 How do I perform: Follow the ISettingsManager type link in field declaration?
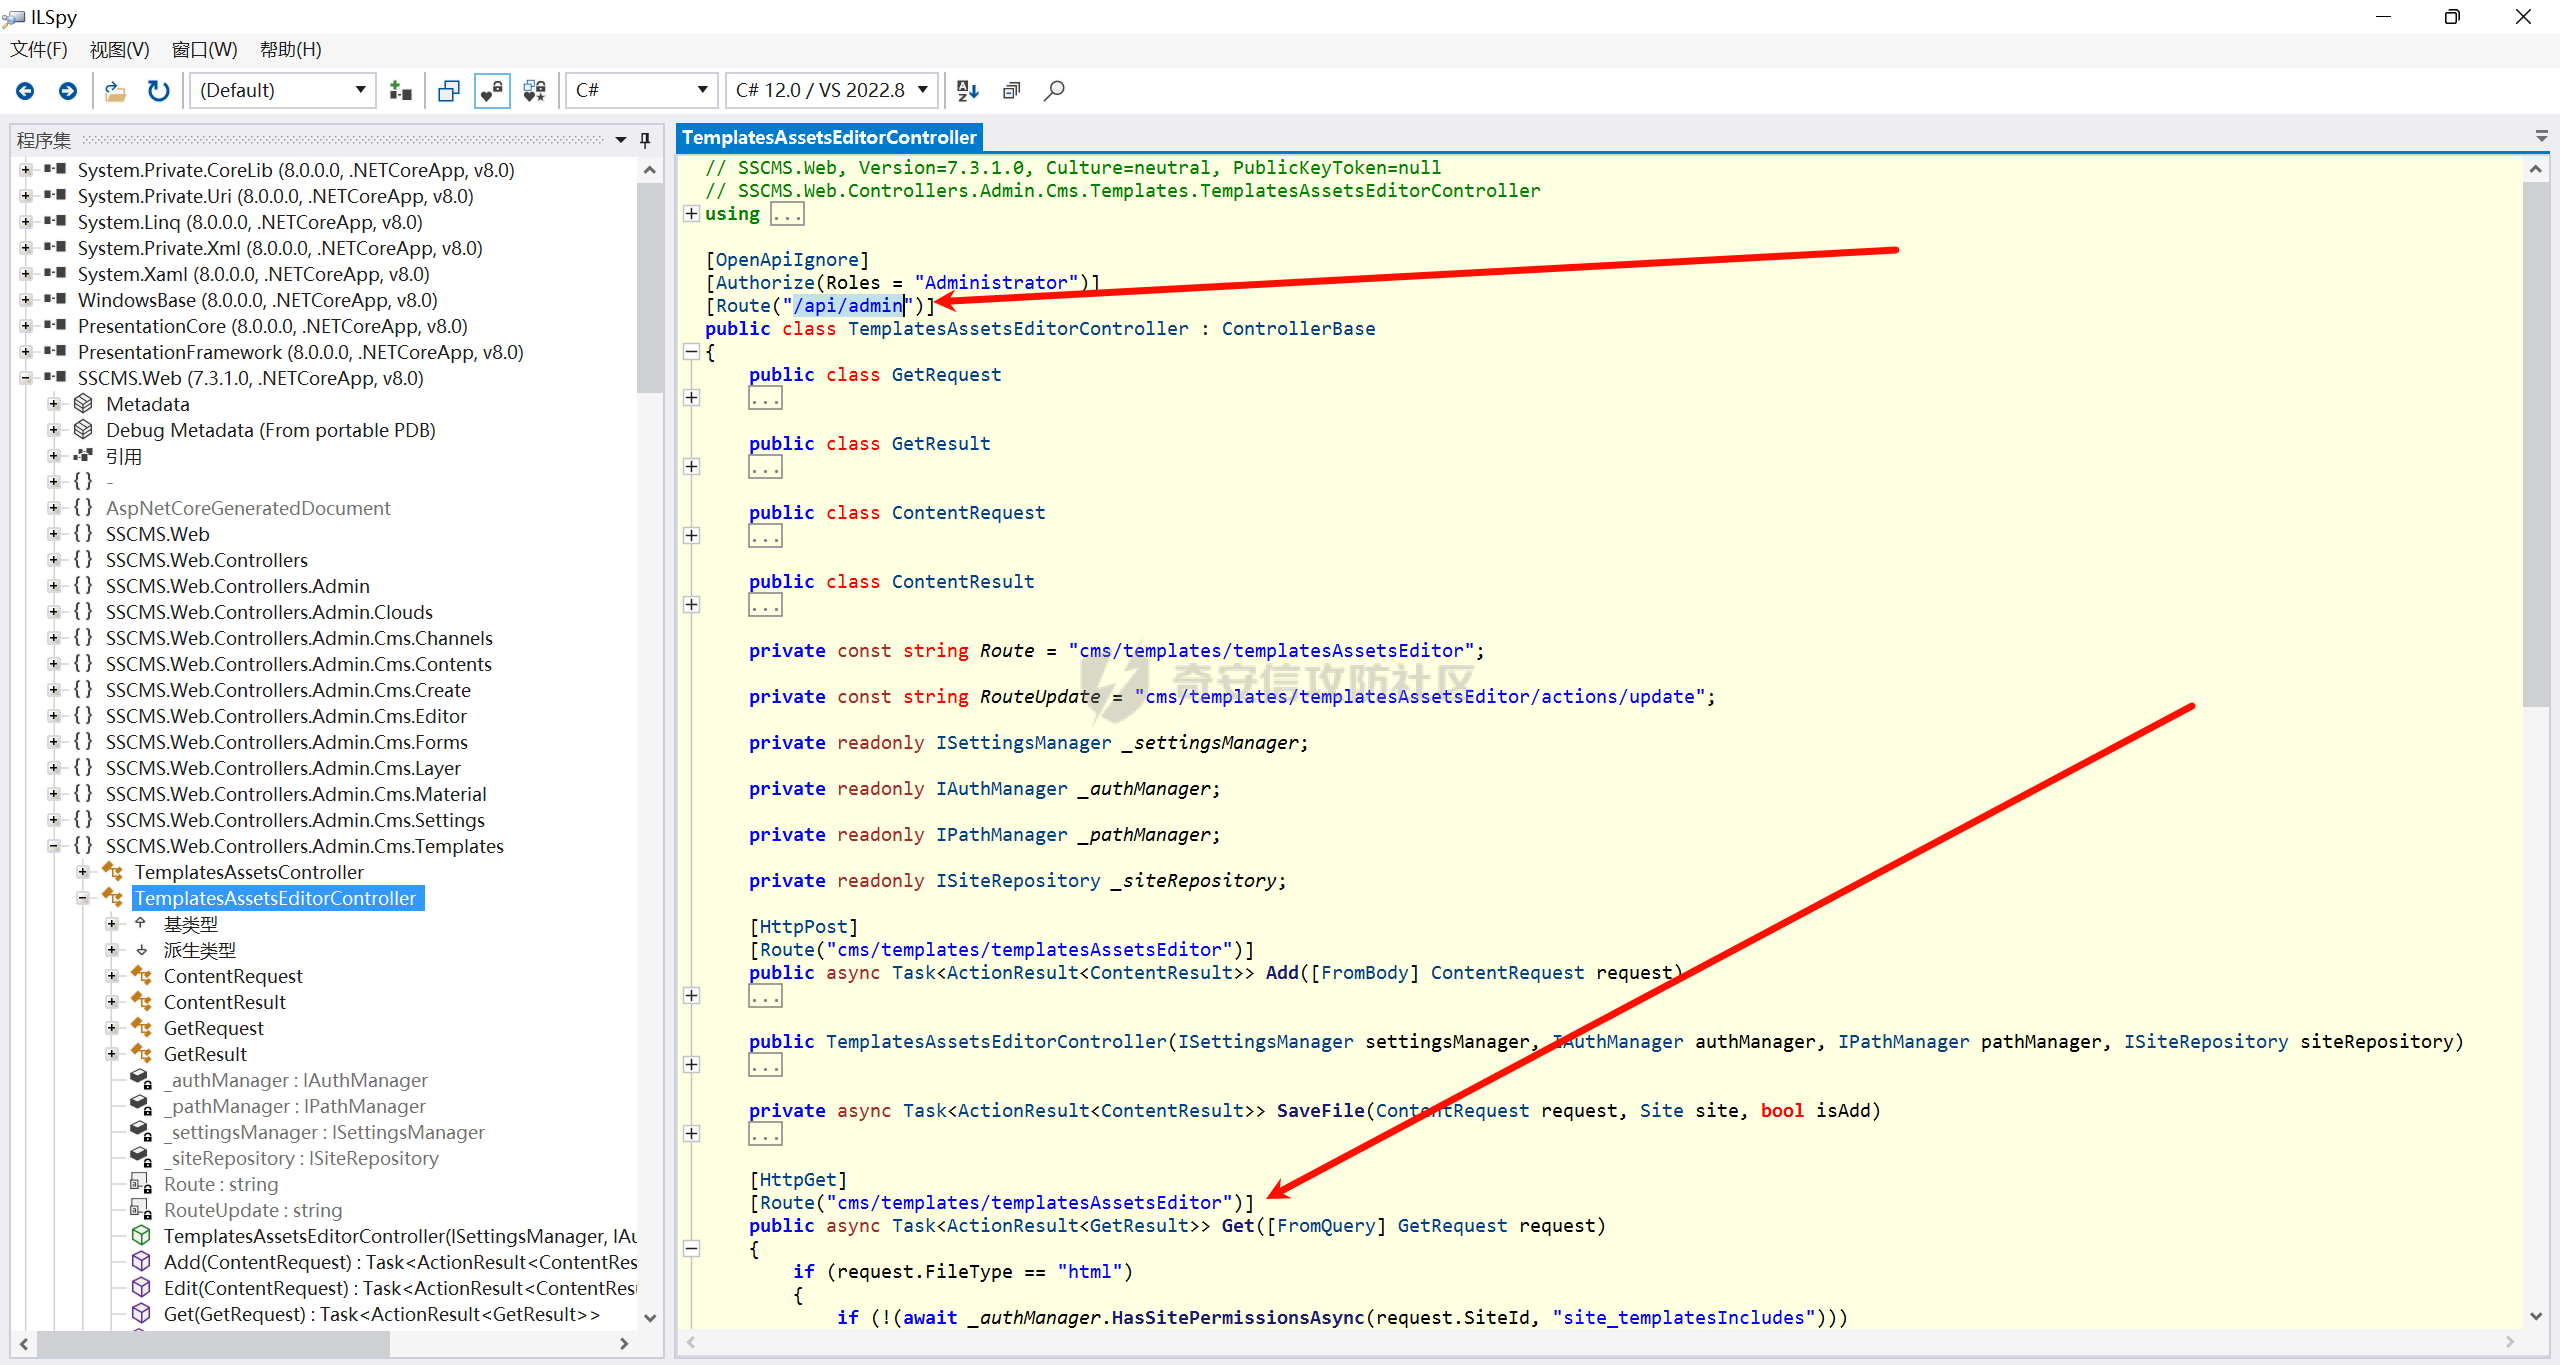point(1023,743)
